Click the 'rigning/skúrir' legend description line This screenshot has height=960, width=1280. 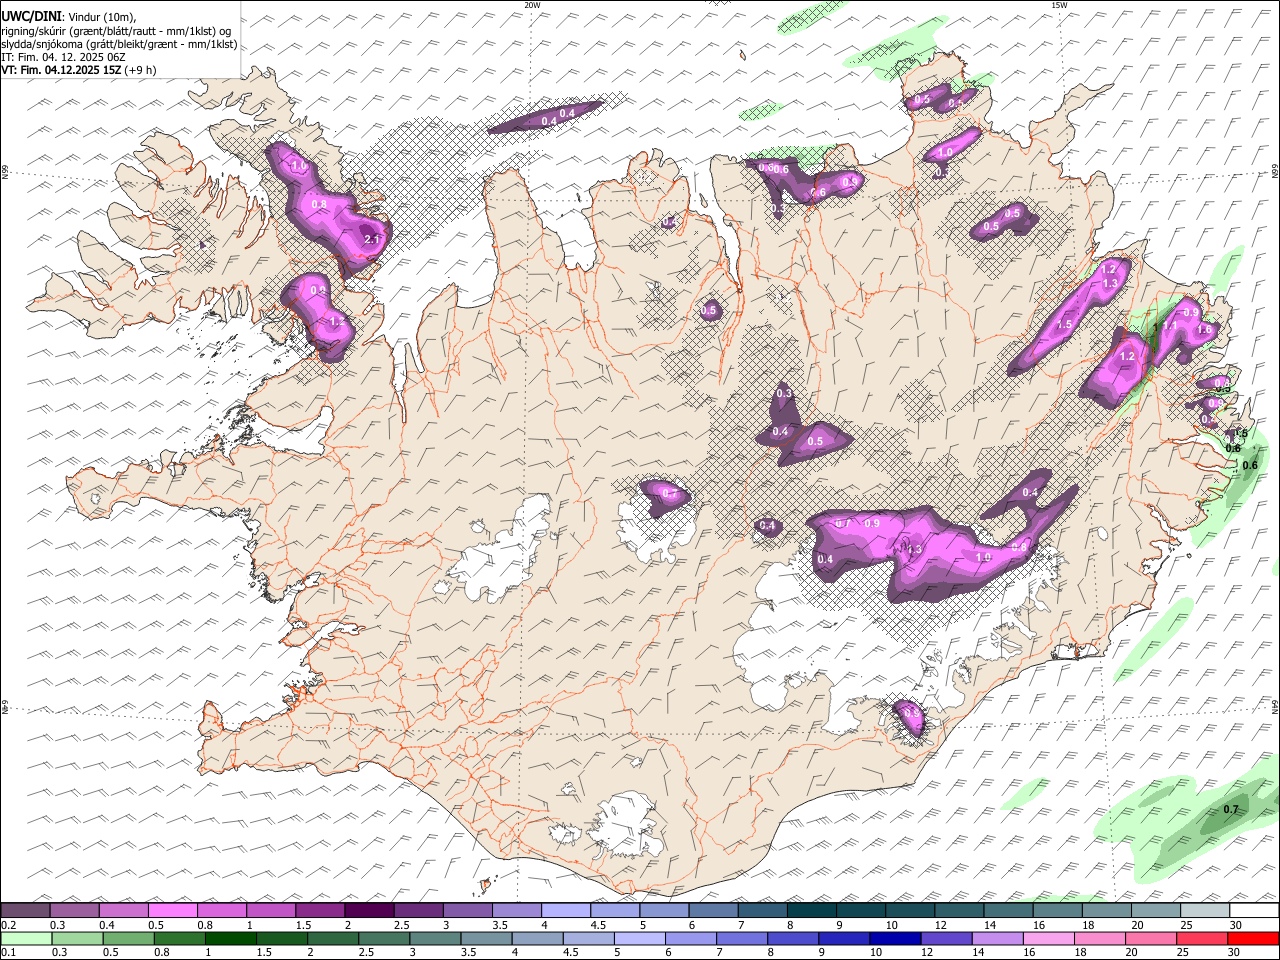click(116, 30)
